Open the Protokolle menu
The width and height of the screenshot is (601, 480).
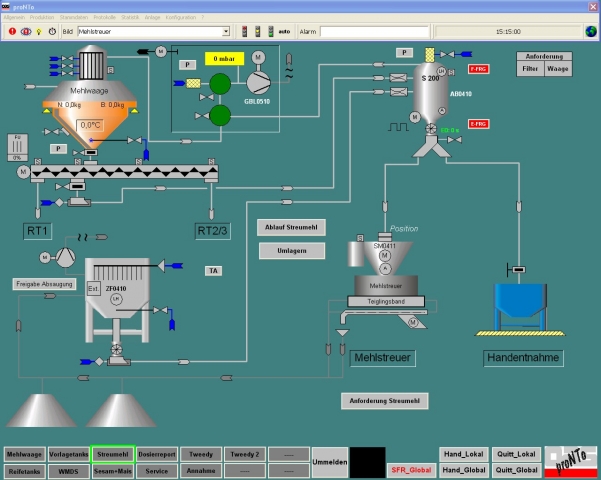104,17
